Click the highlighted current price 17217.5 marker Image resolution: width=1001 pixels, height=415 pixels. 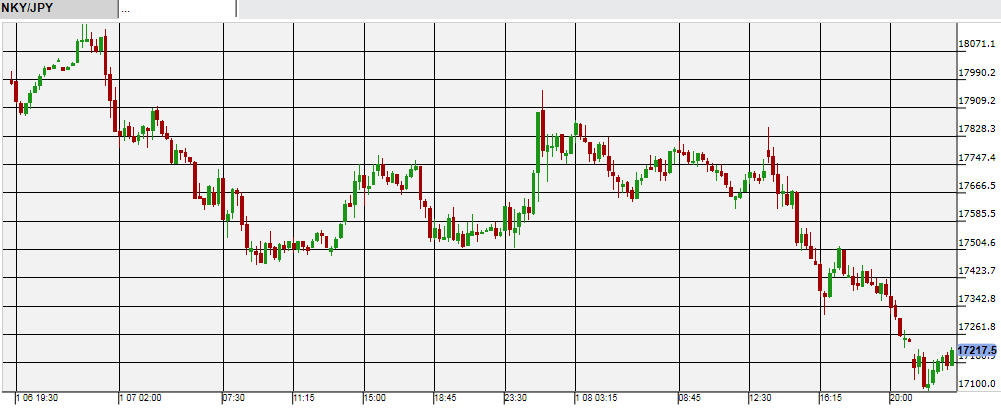(977, 351)
